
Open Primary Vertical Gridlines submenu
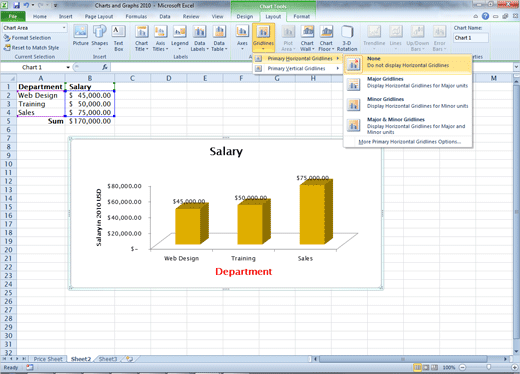point(297,69)
